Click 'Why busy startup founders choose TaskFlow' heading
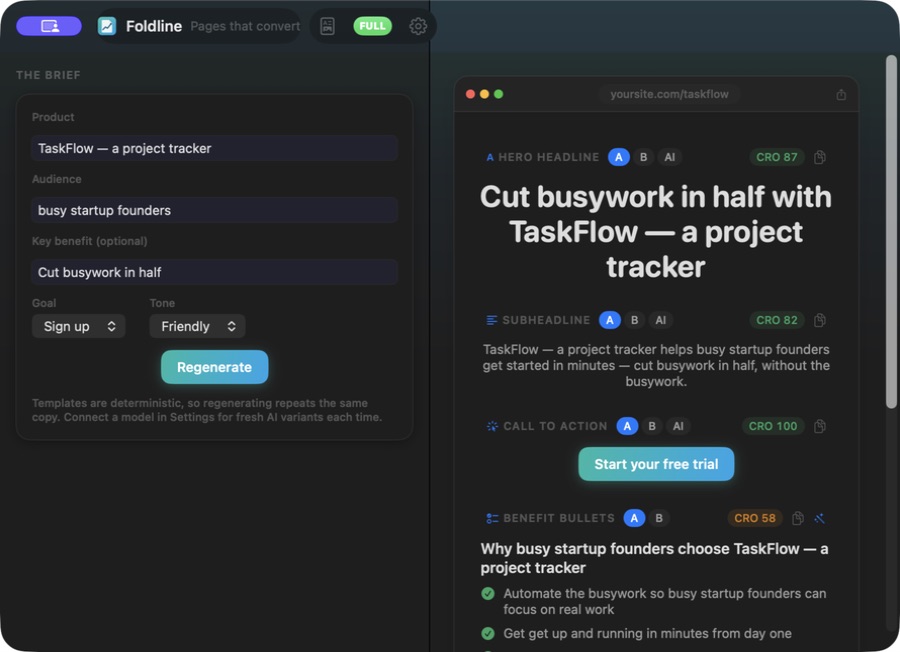900x652 pixels. pos(654,558)
